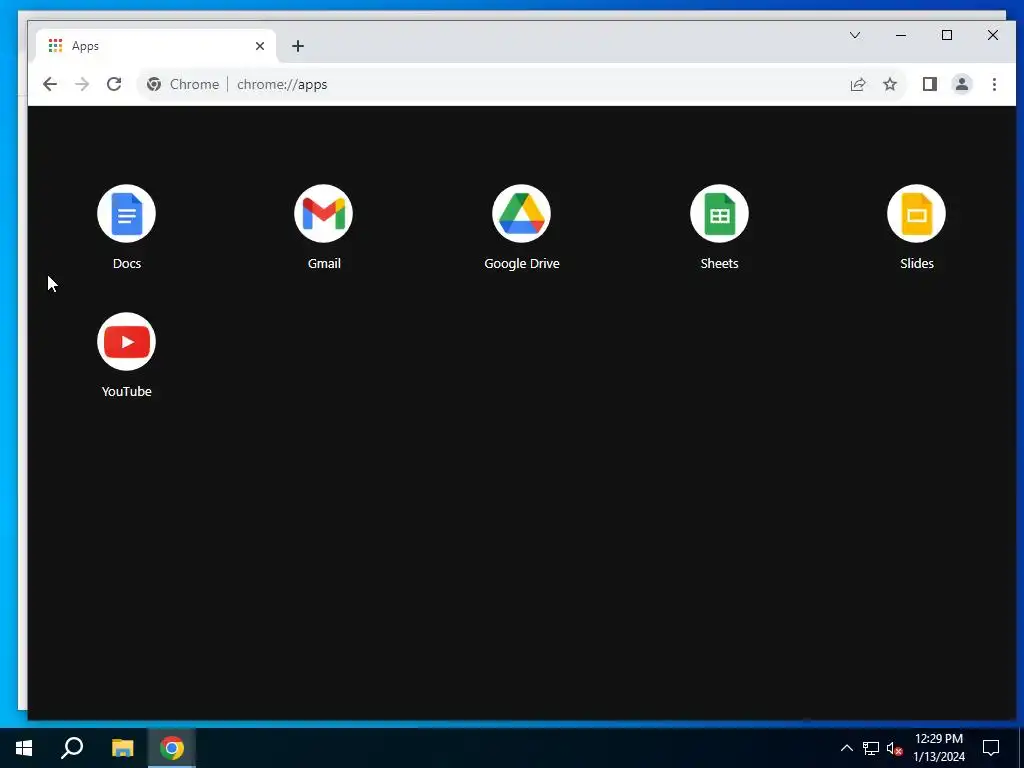
Task: Open the notification center
Action: point(991,748)
